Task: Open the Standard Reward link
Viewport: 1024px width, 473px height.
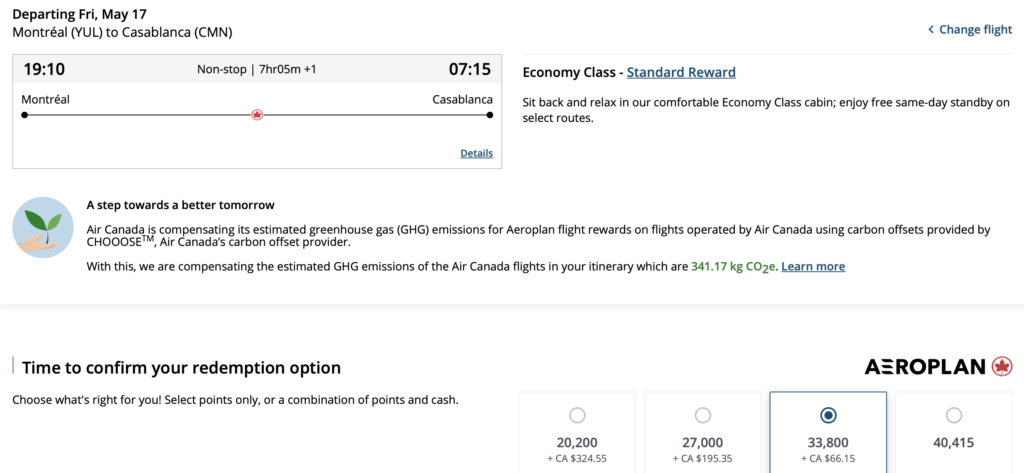Action: click(681, 72)
